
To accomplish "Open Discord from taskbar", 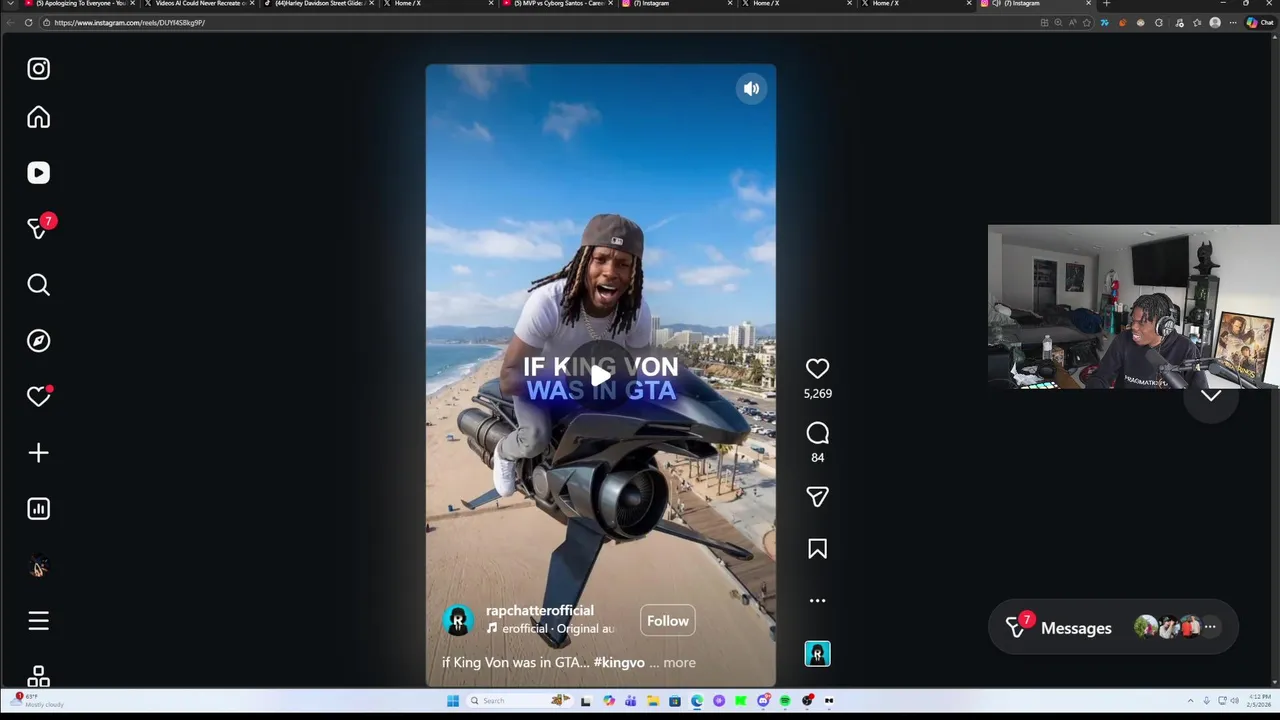I will pyautogui.click(x=763, y=701).
